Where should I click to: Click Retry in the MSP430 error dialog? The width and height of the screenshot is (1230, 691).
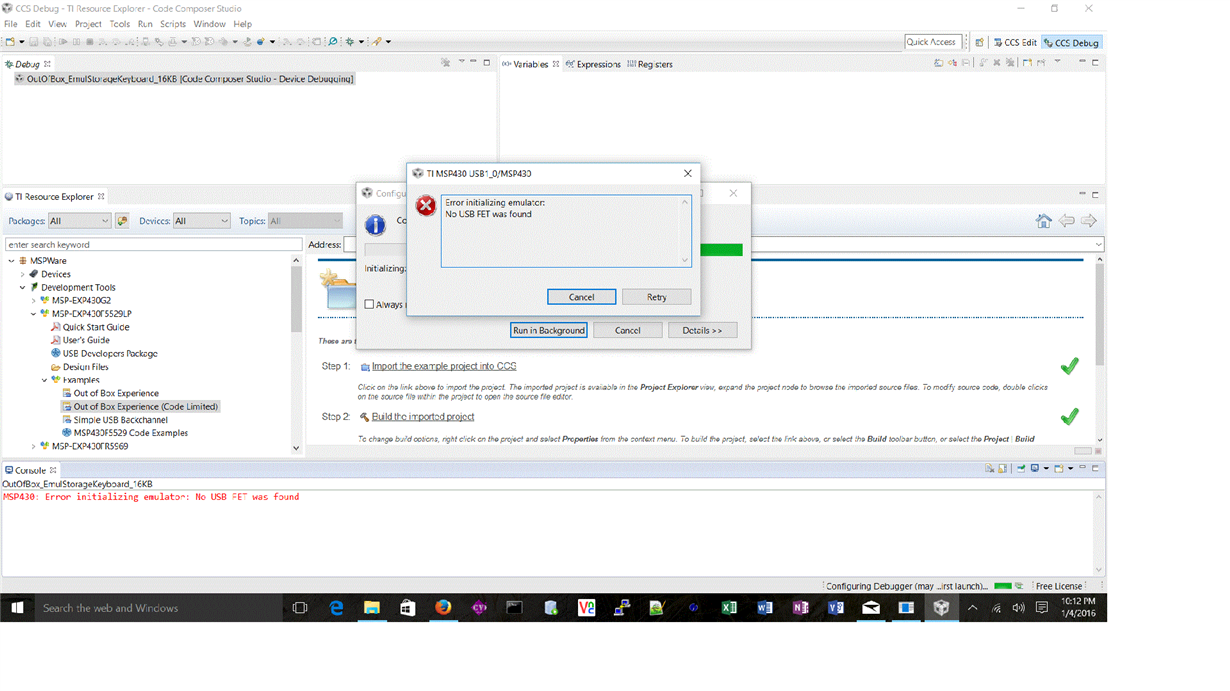(656, 297)
